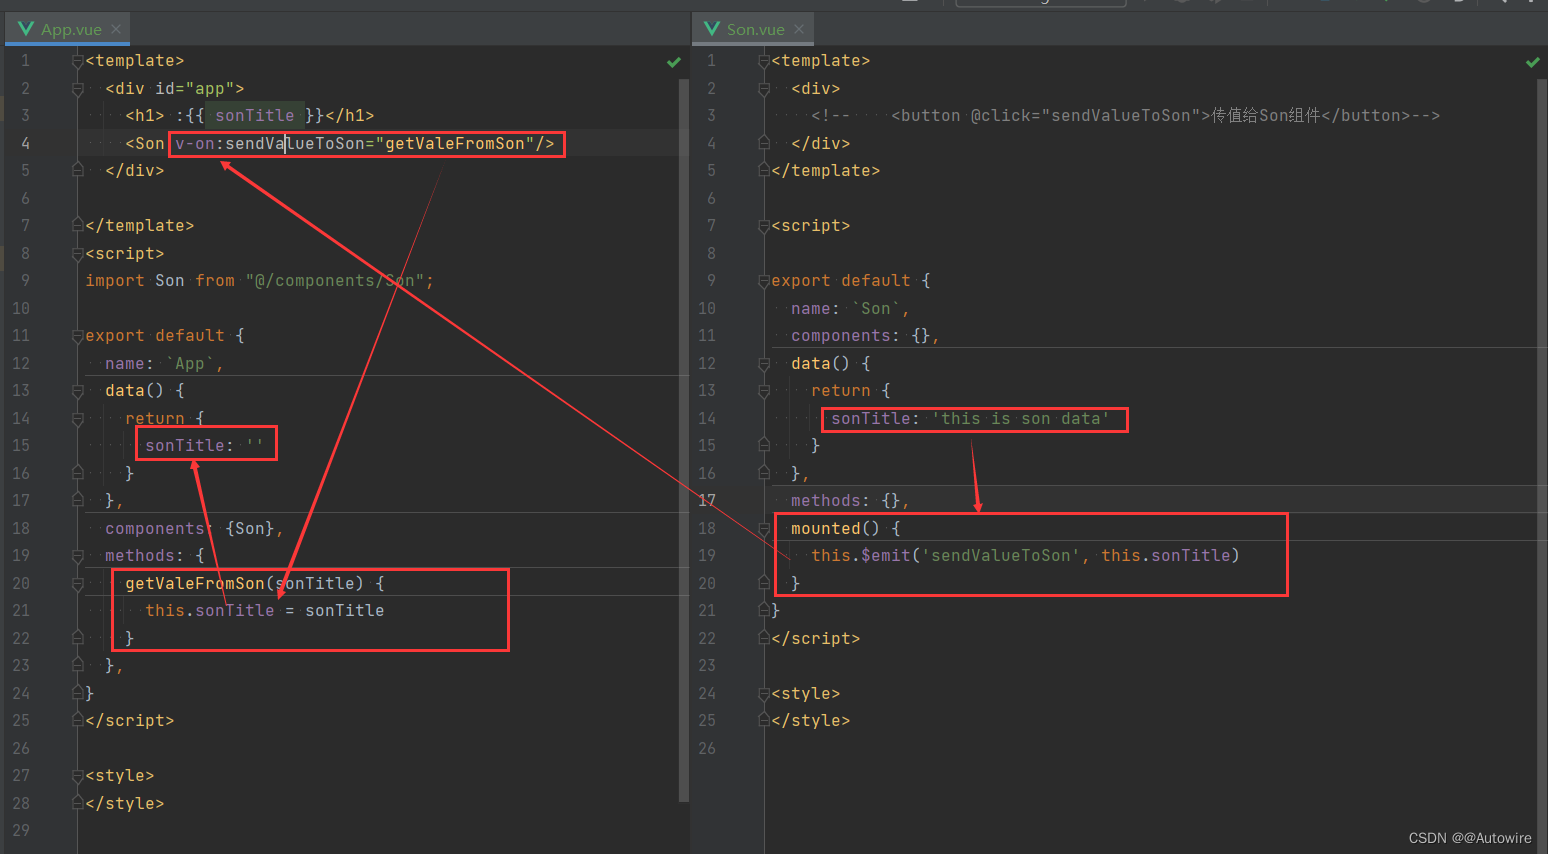Image resolution: width=1548 pixels, height=854 pixels.
Task: Click line number 17 in Son.vue gutter
Action: click(x=707, y=501)
